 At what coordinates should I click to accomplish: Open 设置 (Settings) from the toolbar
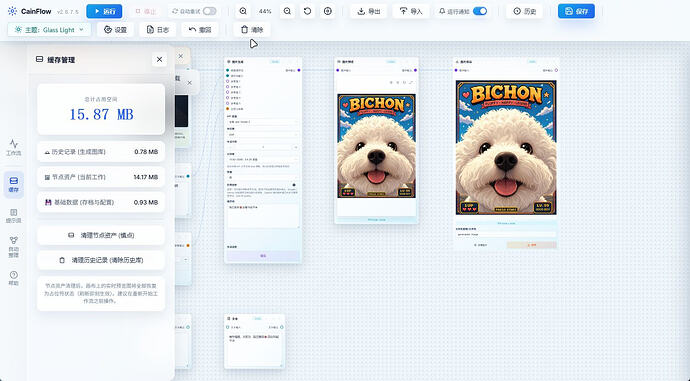[x=115, y=30]
